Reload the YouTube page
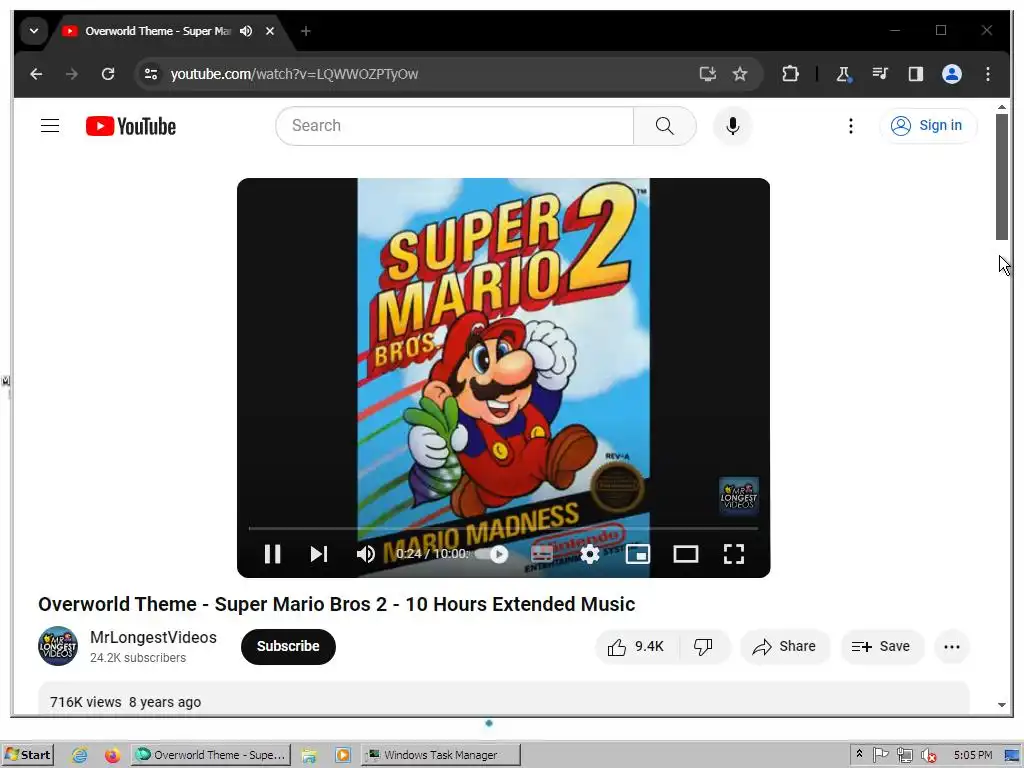Viewport: 1024px width, 768px height. point(108,74)
